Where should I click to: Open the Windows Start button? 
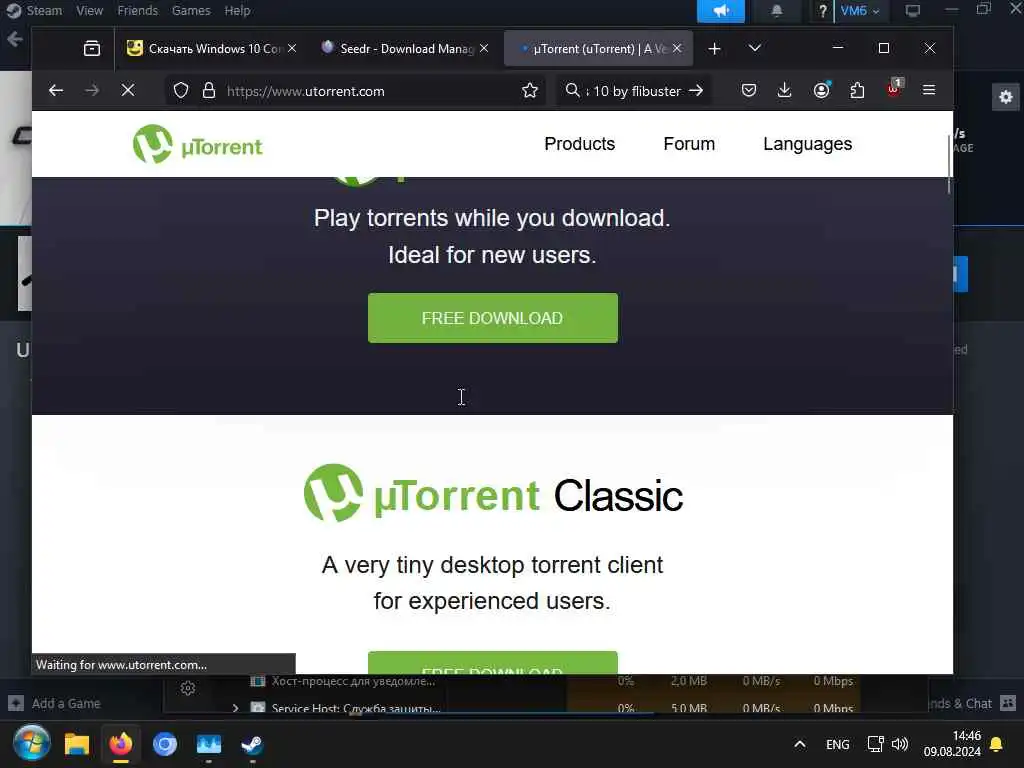tap(31, 744)
